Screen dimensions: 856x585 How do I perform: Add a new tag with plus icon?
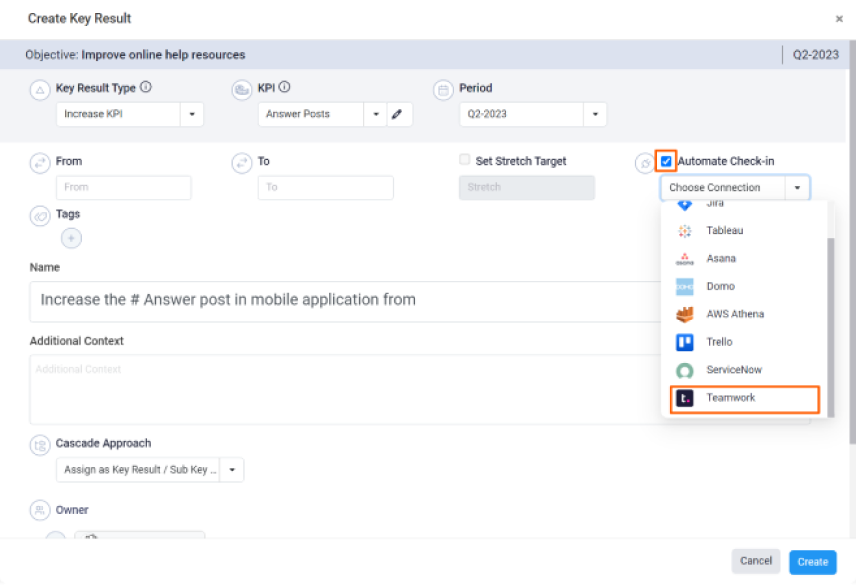click(x=72, y=238)
